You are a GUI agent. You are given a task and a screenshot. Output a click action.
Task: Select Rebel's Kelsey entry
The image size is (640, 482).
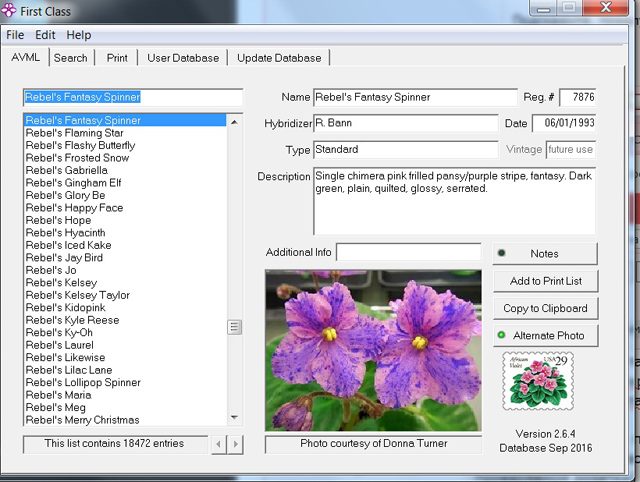coord(125,282)
